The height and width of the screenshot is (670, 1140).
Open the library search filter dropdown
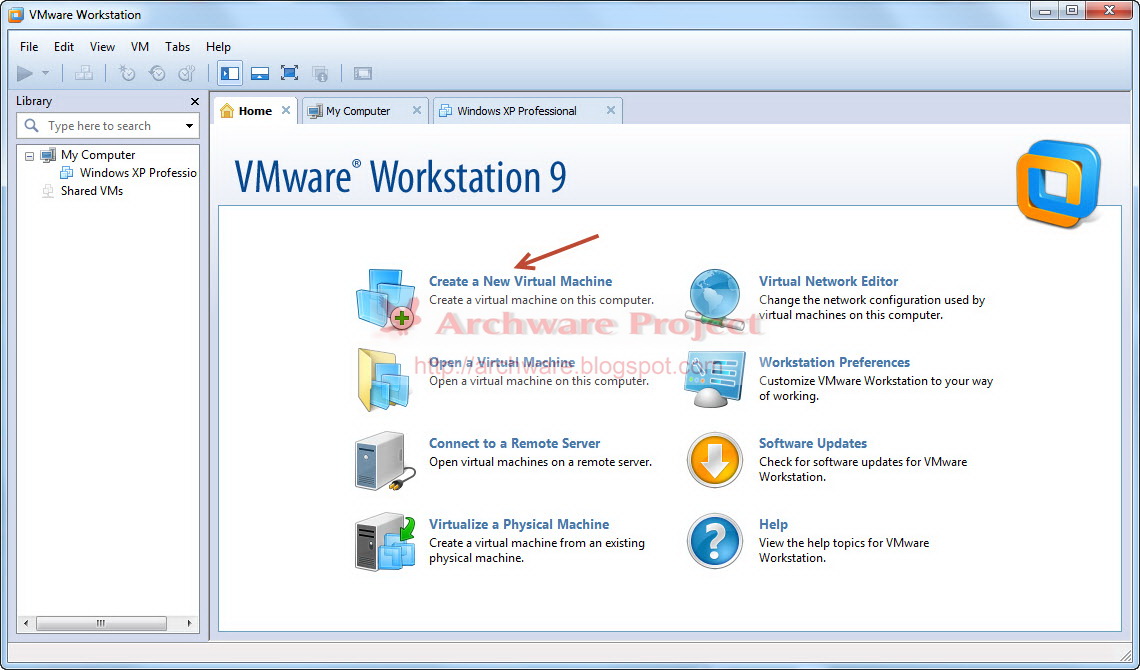[x=190, y=126]
